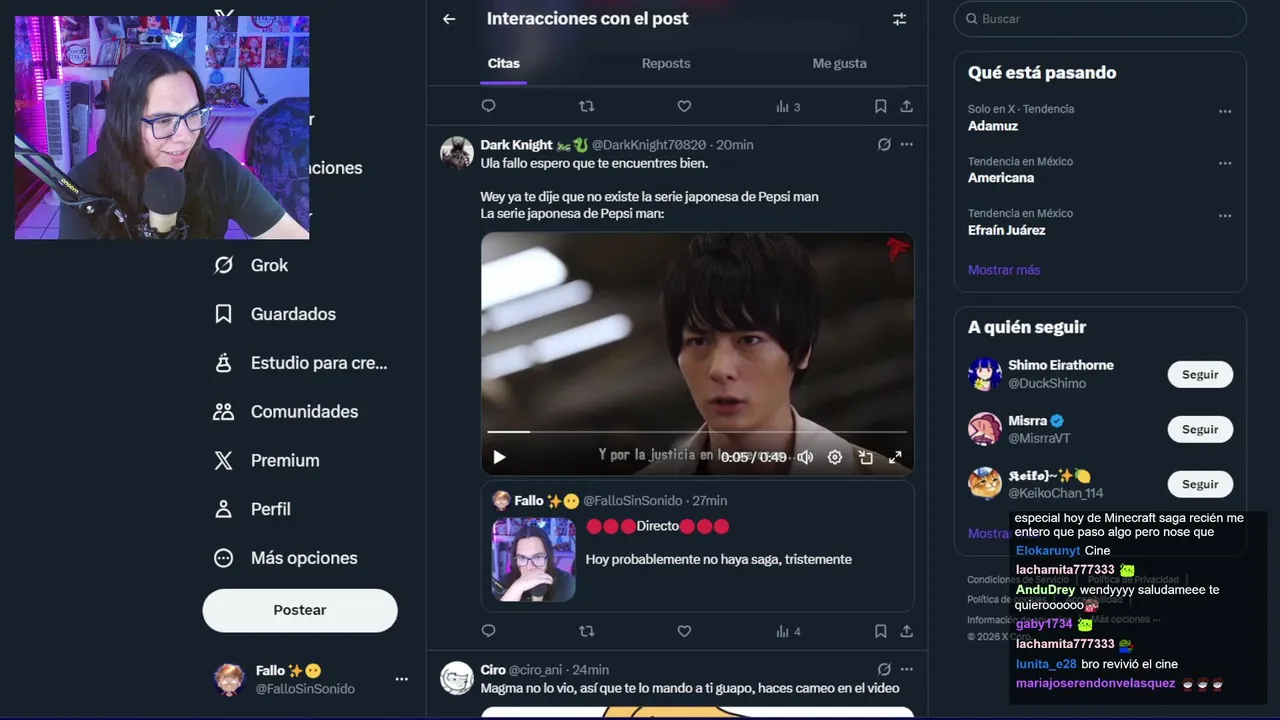Switch to the Me gusta tab
Screen dimensions: 1280x720
click(x=839, y=63)
